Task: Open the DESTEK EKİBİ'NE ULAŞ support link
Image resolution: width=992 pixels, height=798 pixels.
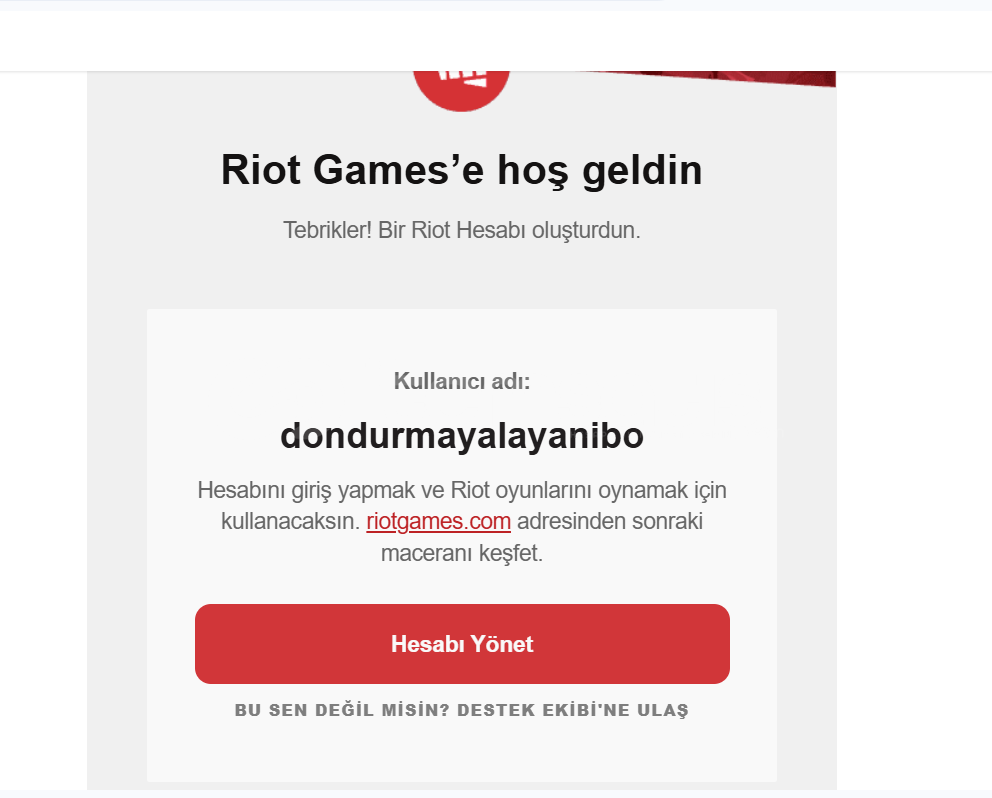Action: coord(573,710)
